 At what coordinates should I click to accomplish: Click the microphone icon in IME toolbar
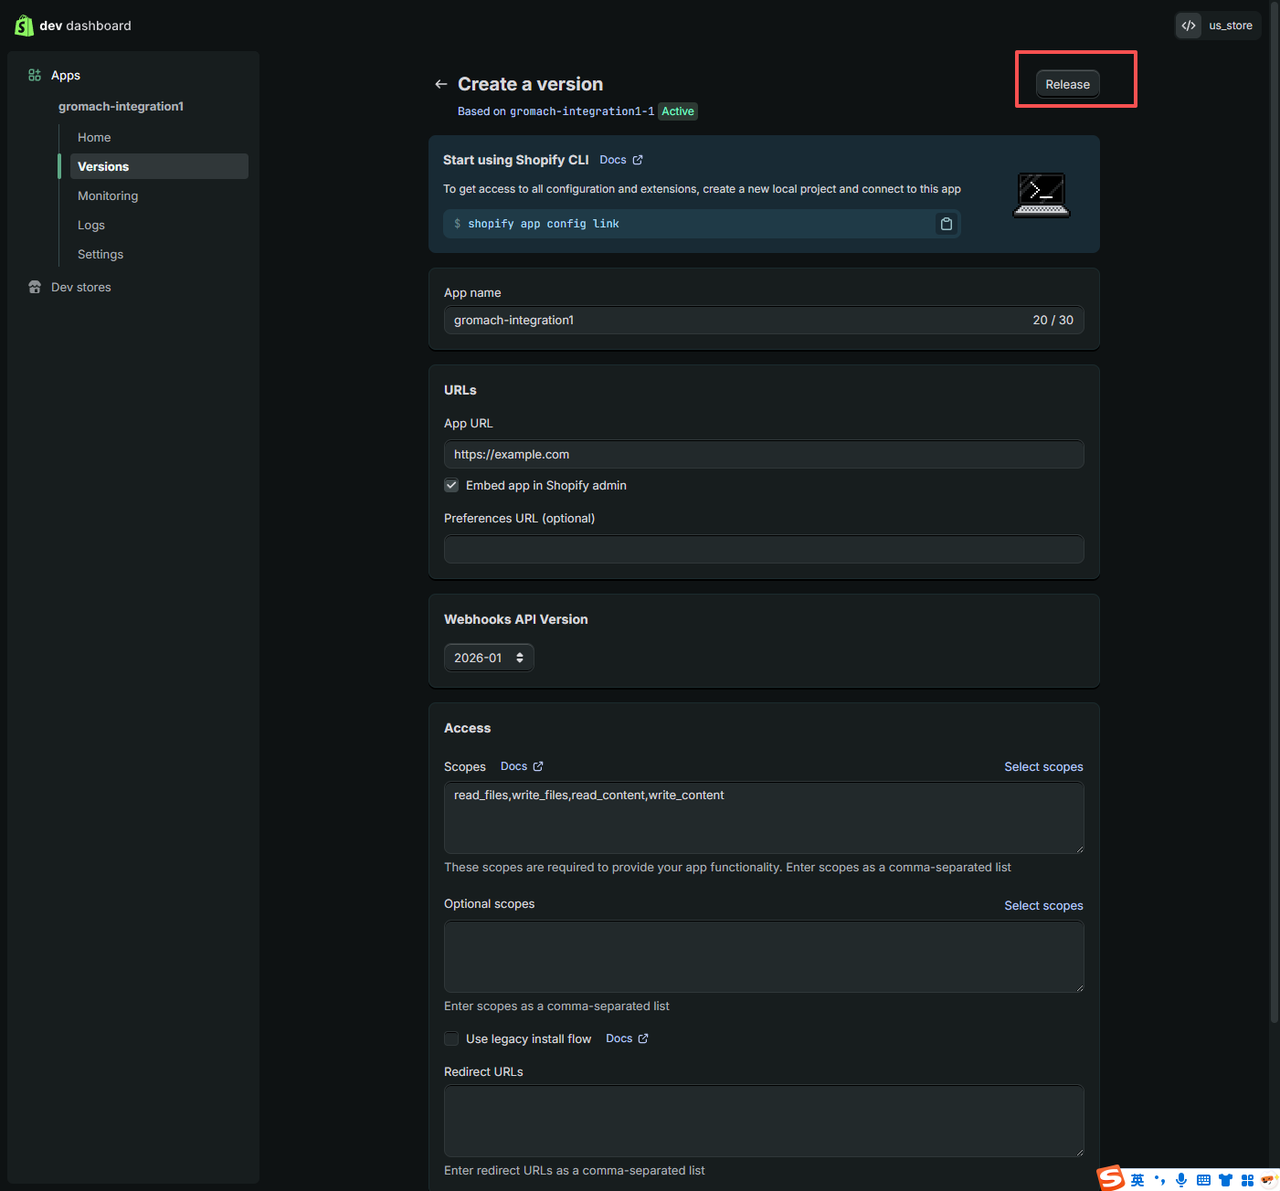point(1181,1180)
